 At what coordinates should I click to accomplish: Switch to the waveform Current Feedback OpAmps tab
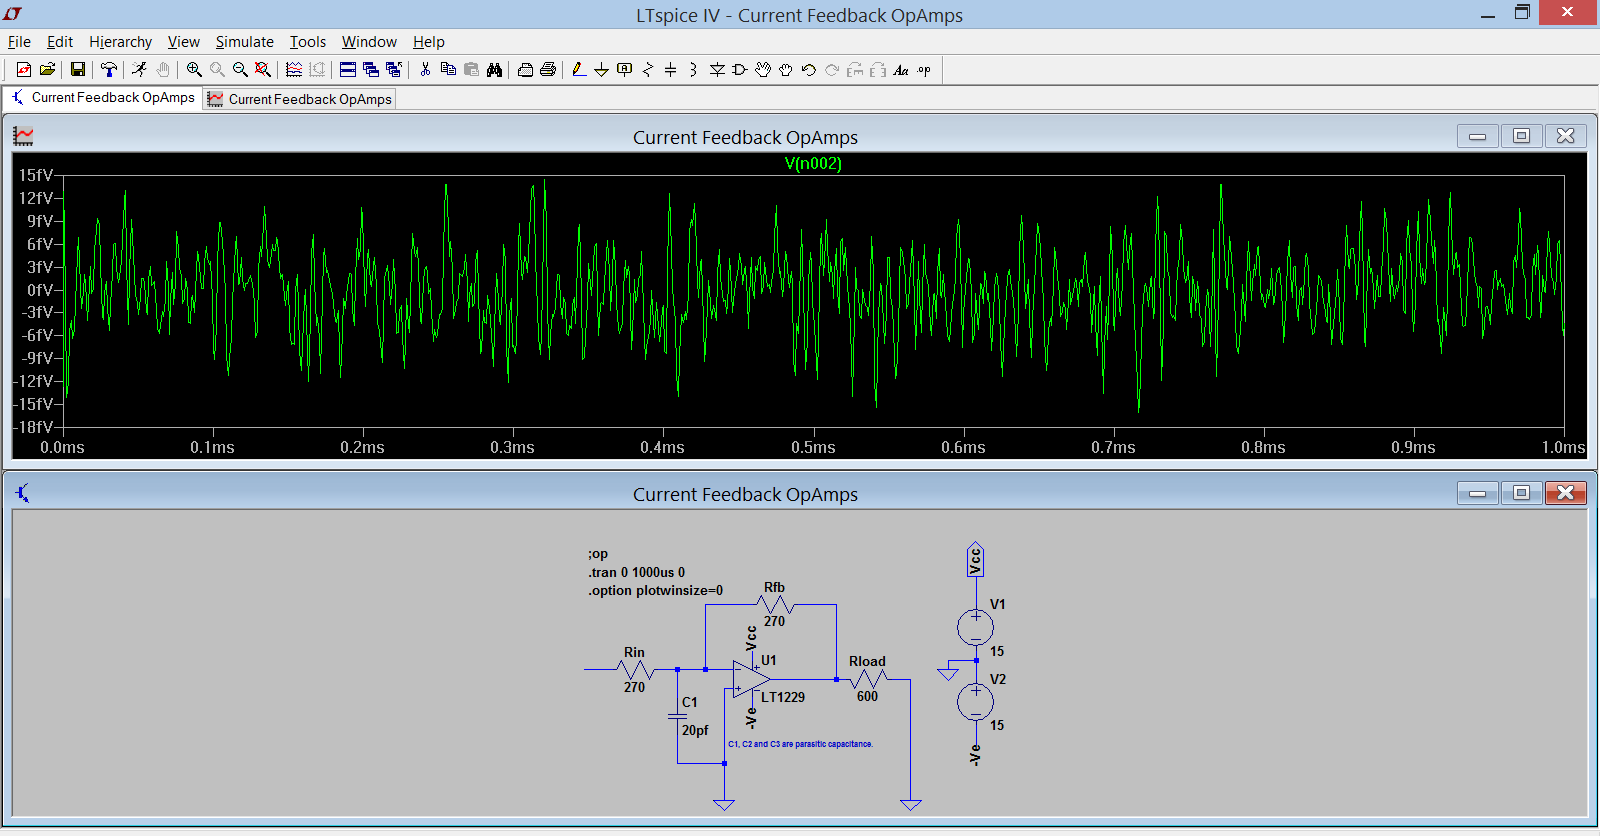coord(299,99)
